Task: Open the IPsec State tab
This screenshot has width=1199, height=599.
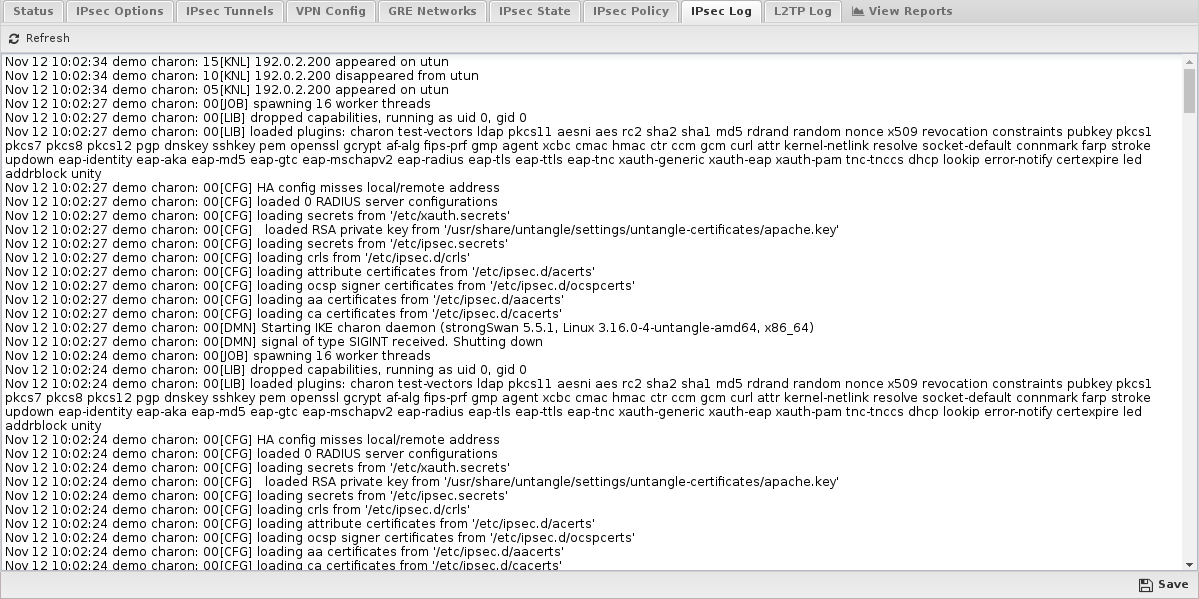Action: point(535,11)
